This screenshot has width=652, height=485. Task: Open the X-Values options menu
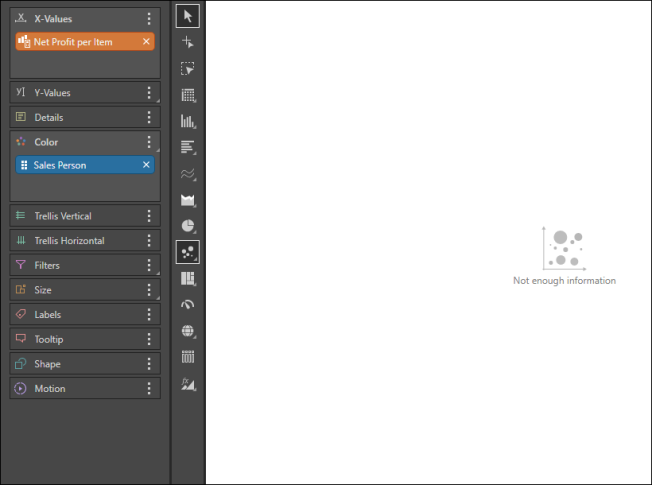point(149,19)
